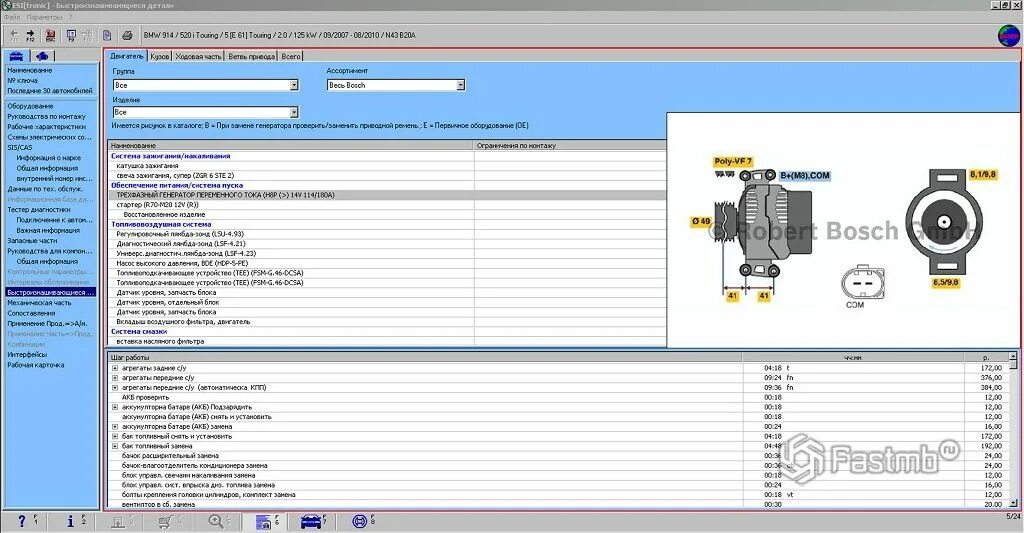Click the shopping cart icon in bottom bar

[166, 521]
